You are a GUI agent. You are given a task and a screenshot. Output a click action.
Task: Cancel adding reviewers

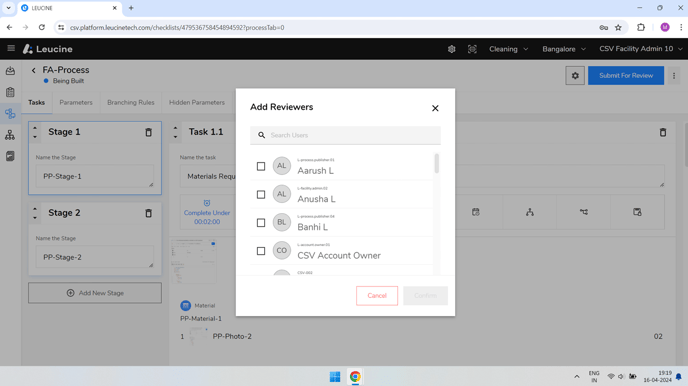[377, 296]
